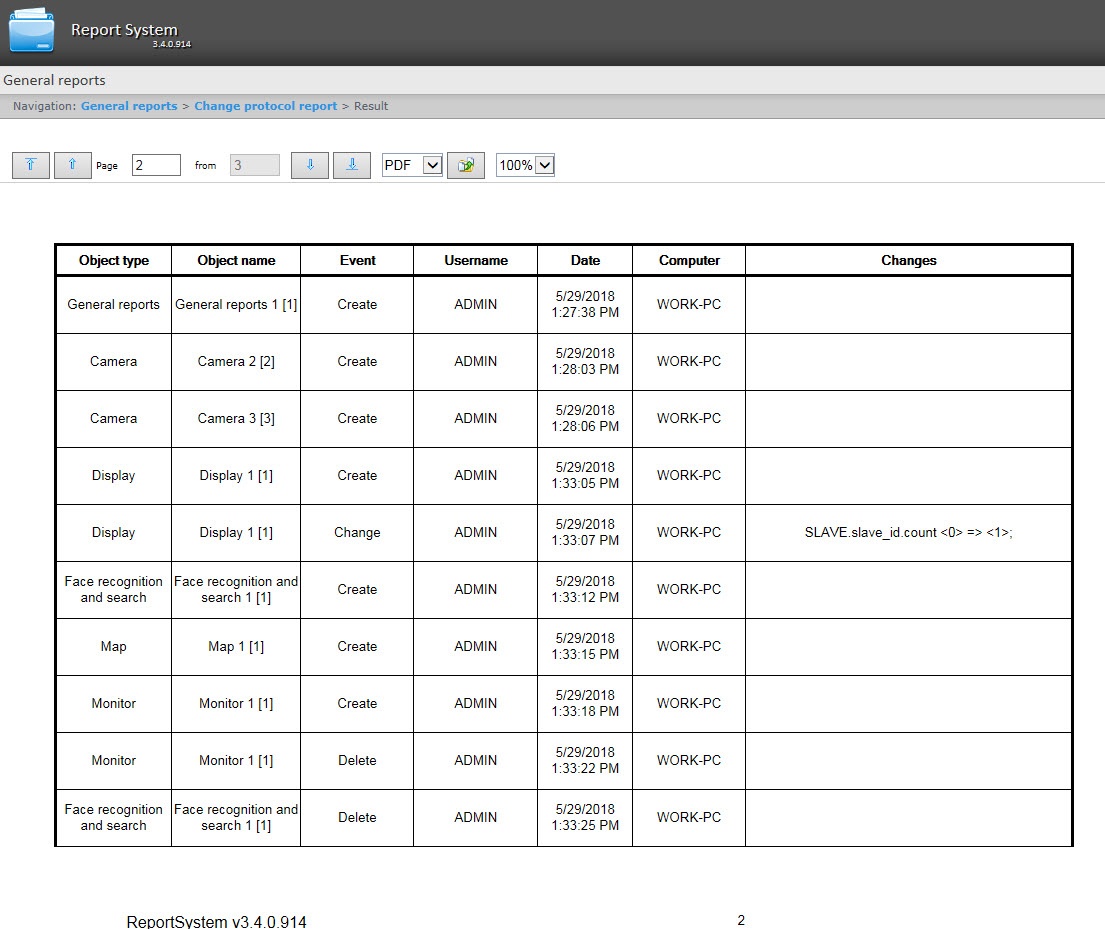This screenshot has height=929, width=1105.
Task: Go to the next report page
Action: pos(310,165)
